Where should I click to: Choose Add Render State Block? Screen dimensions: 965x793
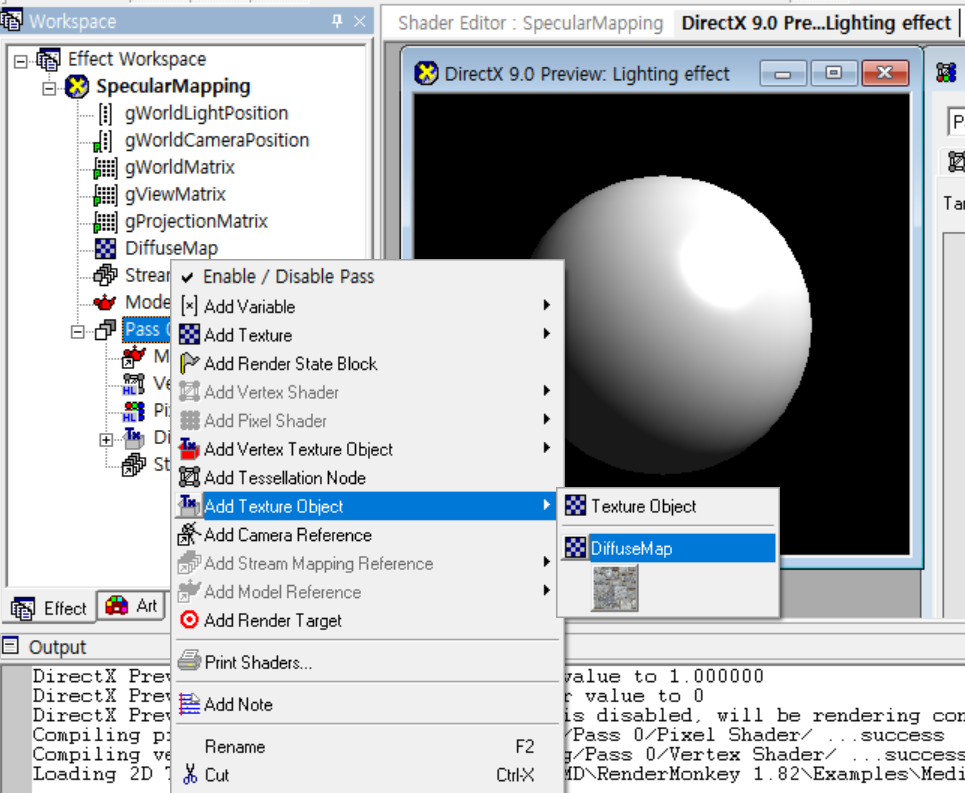click(x=367, y=364)
